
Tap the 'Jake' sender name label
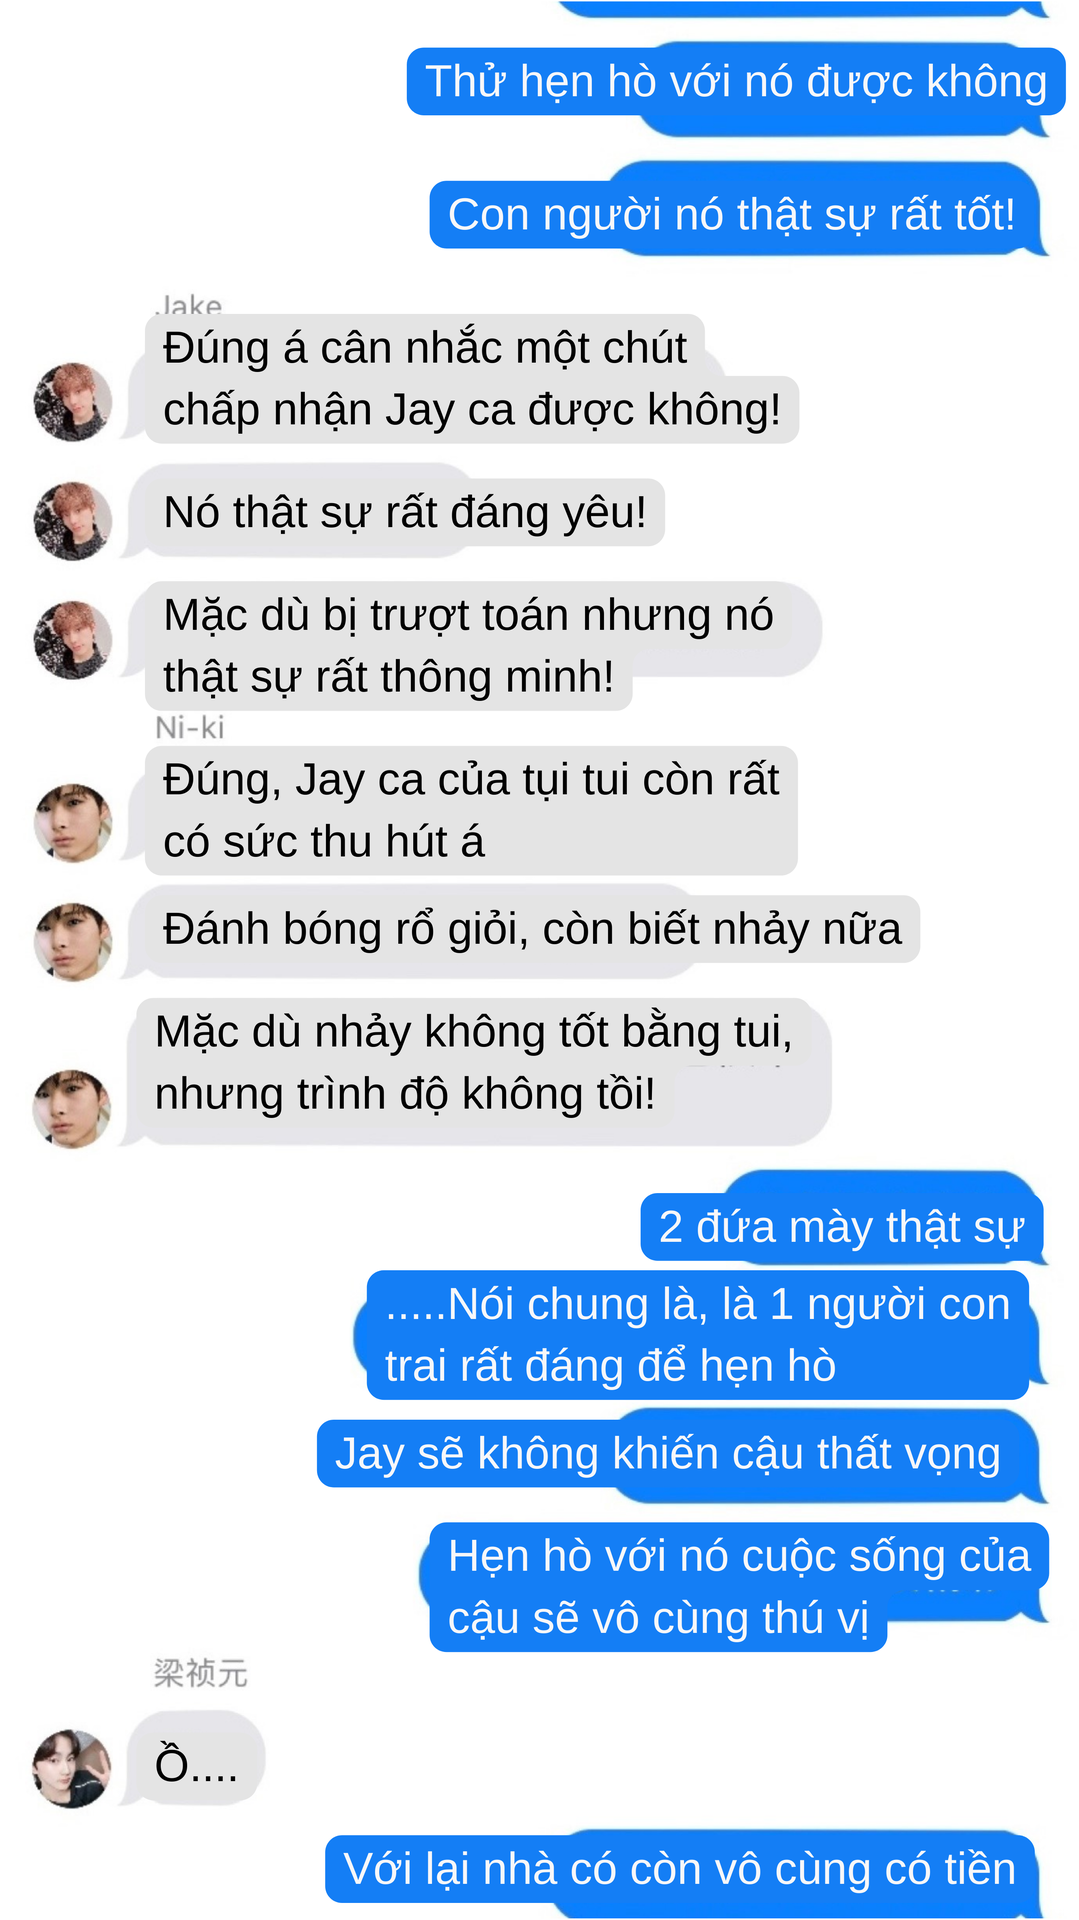pos(190,305)
